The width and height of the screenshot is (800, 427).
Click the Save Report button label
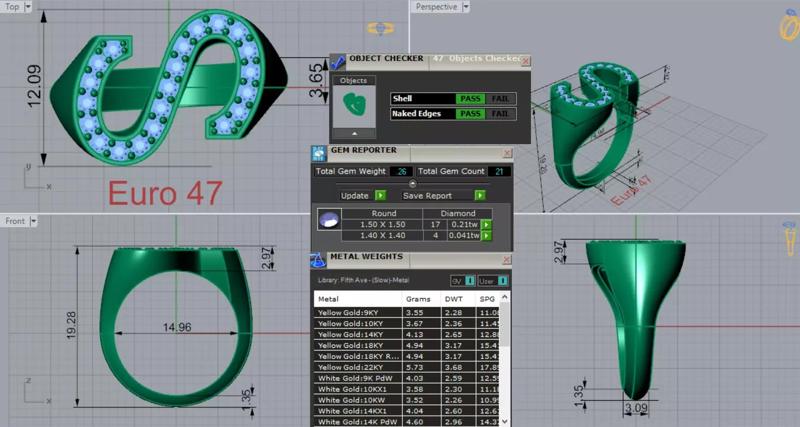click(427, 195)
